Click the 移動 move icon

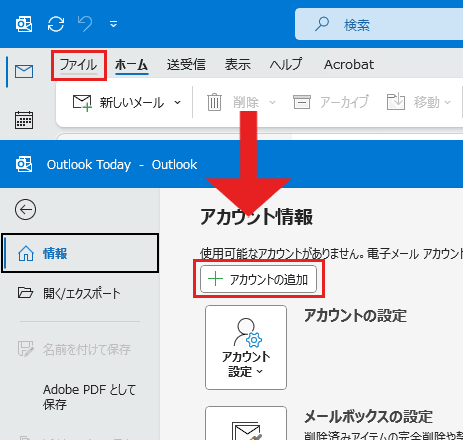tap(396, 102)
